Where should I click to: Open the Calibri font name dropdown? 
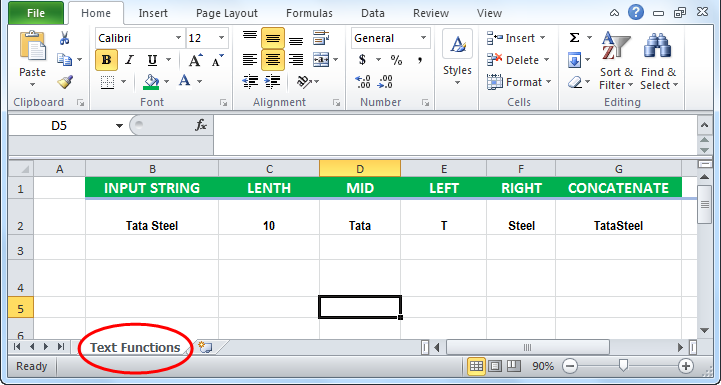pyautogui.click(x=178, y=38)
